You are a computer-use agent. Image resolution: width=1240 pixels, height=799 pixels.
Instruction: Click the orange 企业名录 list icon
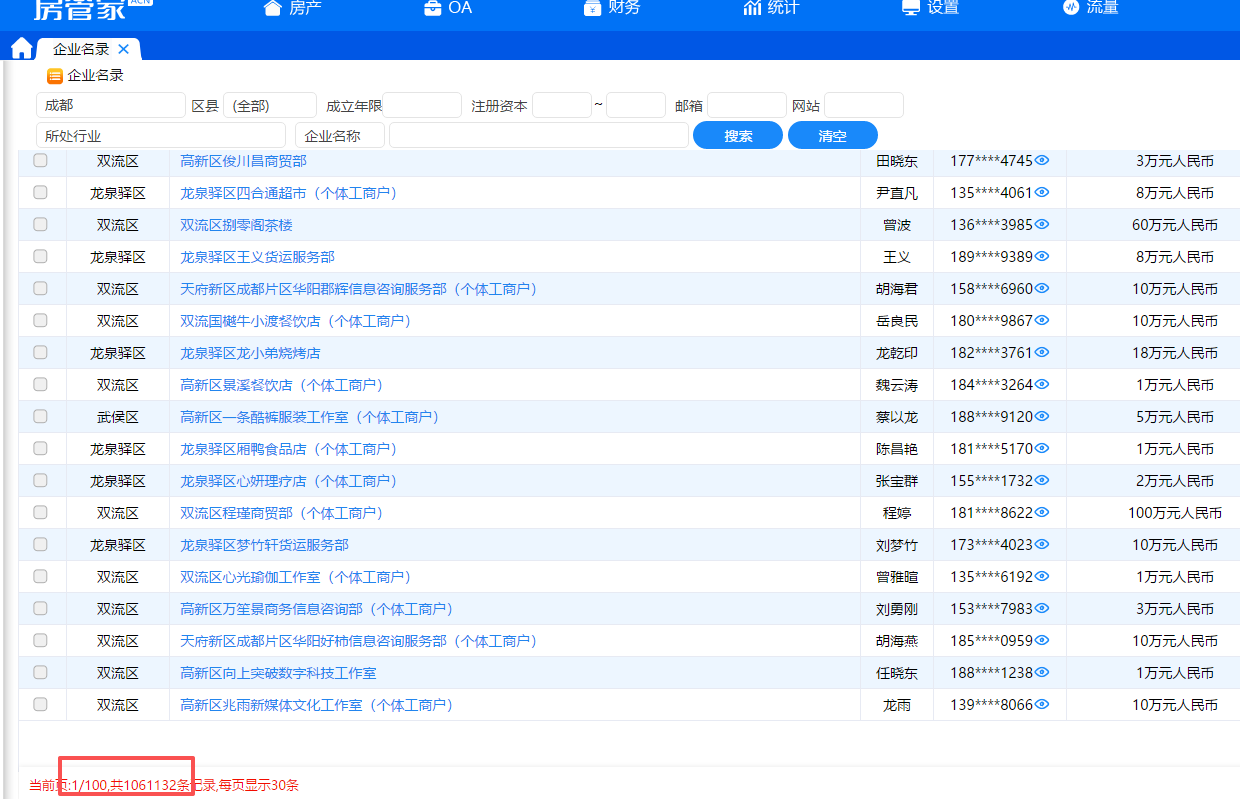coord(55,76)
